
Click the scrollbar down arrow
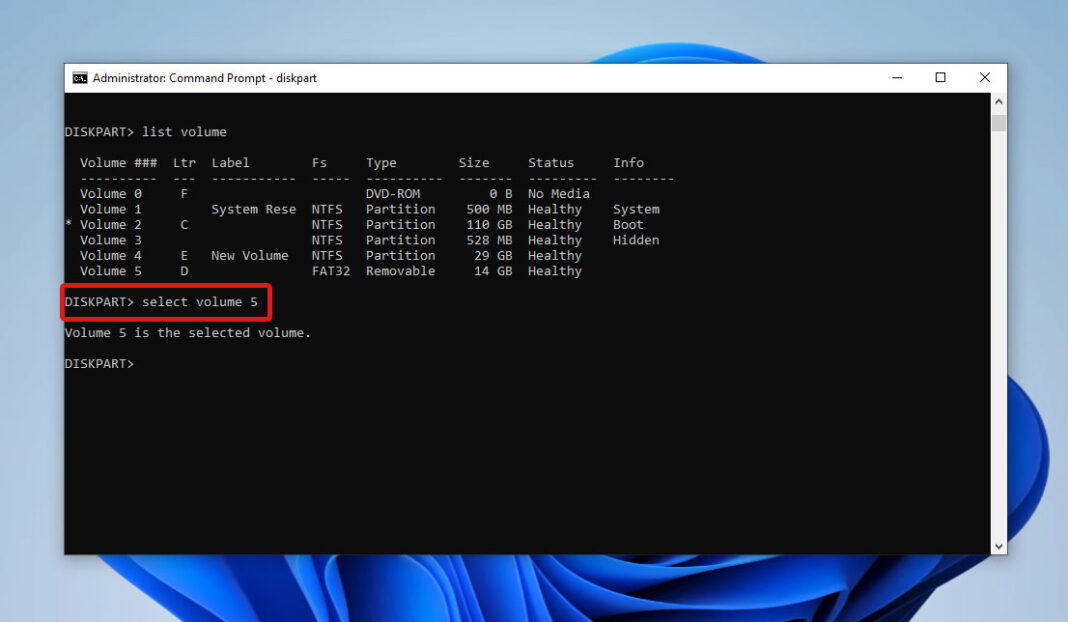[999, 545]
